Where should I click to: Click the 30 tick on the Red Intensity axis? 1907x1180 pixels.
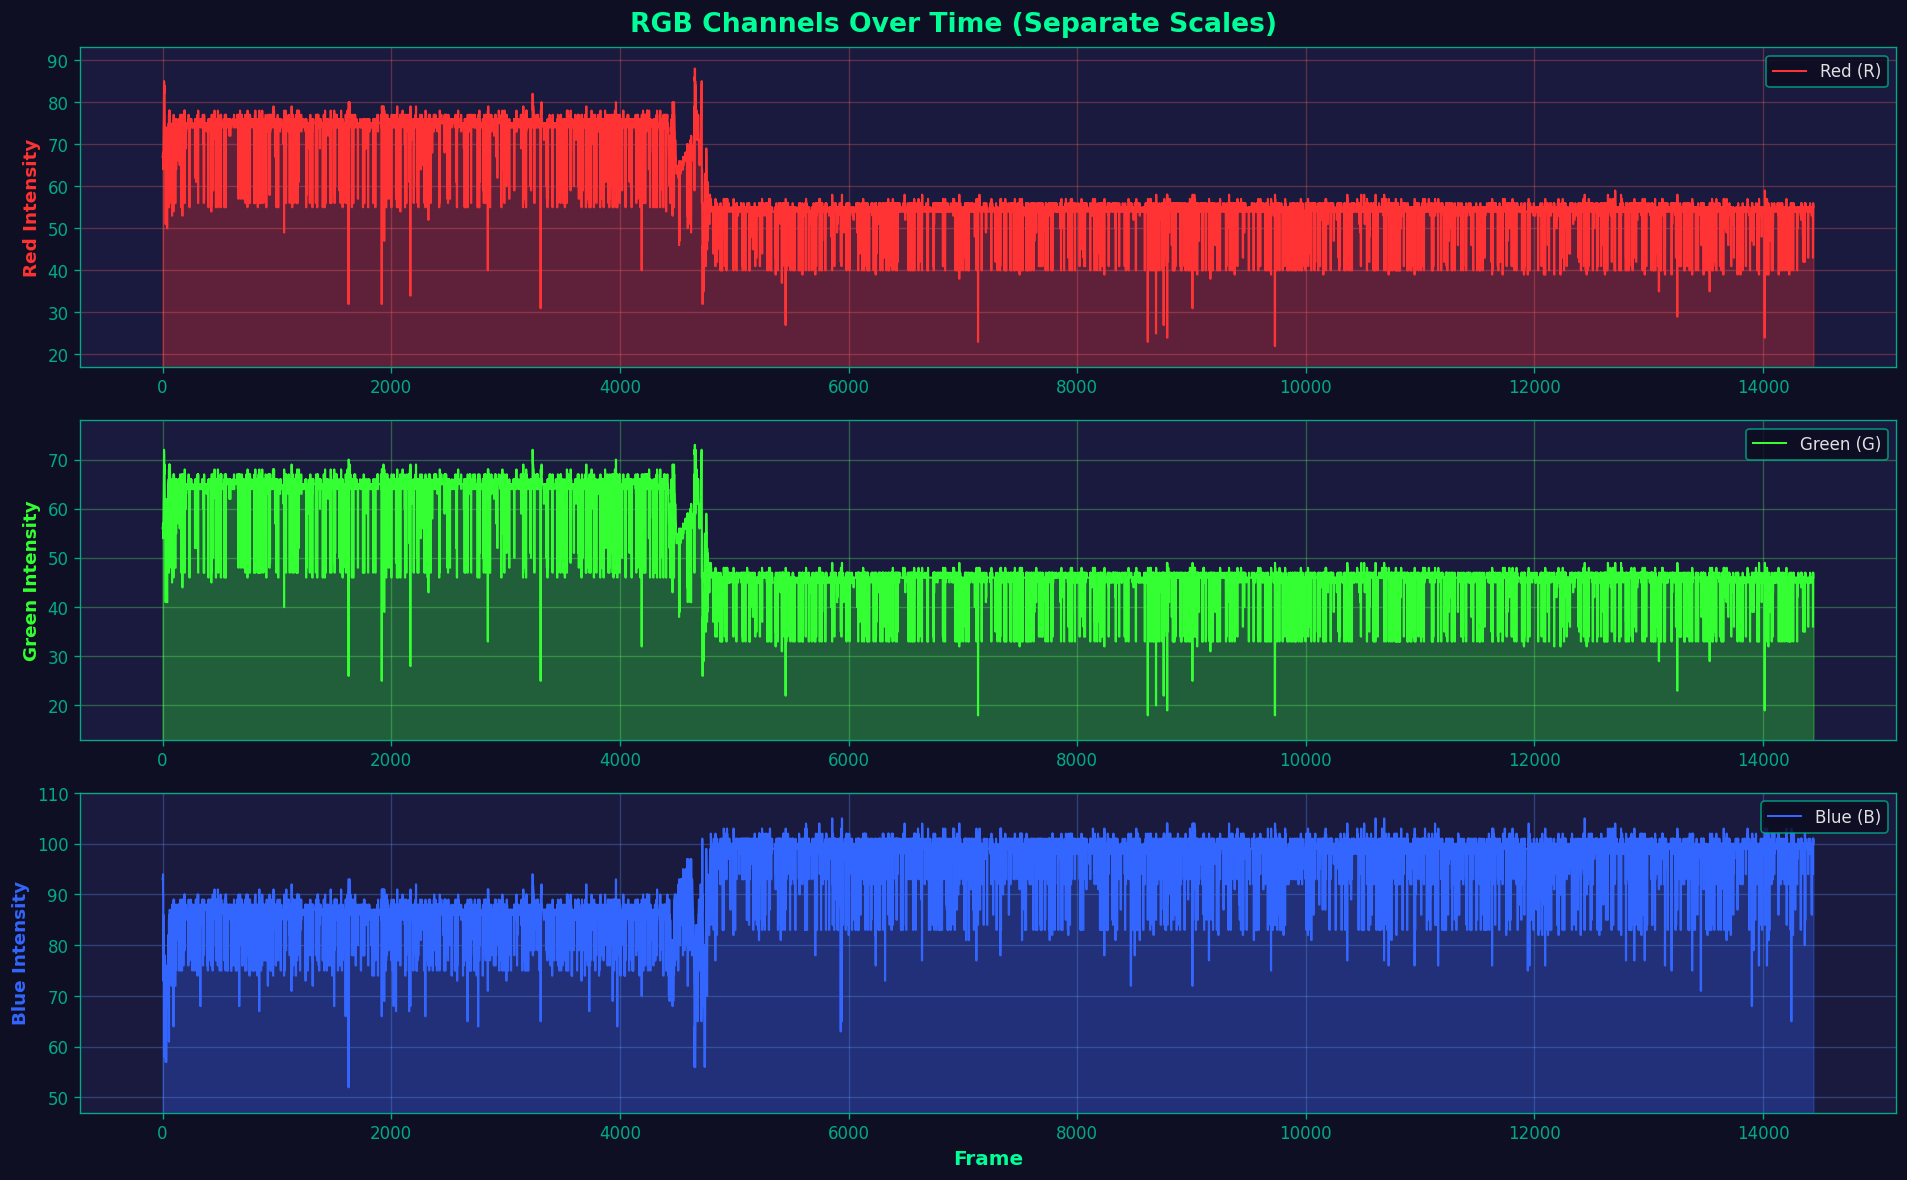(x=58, y=313)
